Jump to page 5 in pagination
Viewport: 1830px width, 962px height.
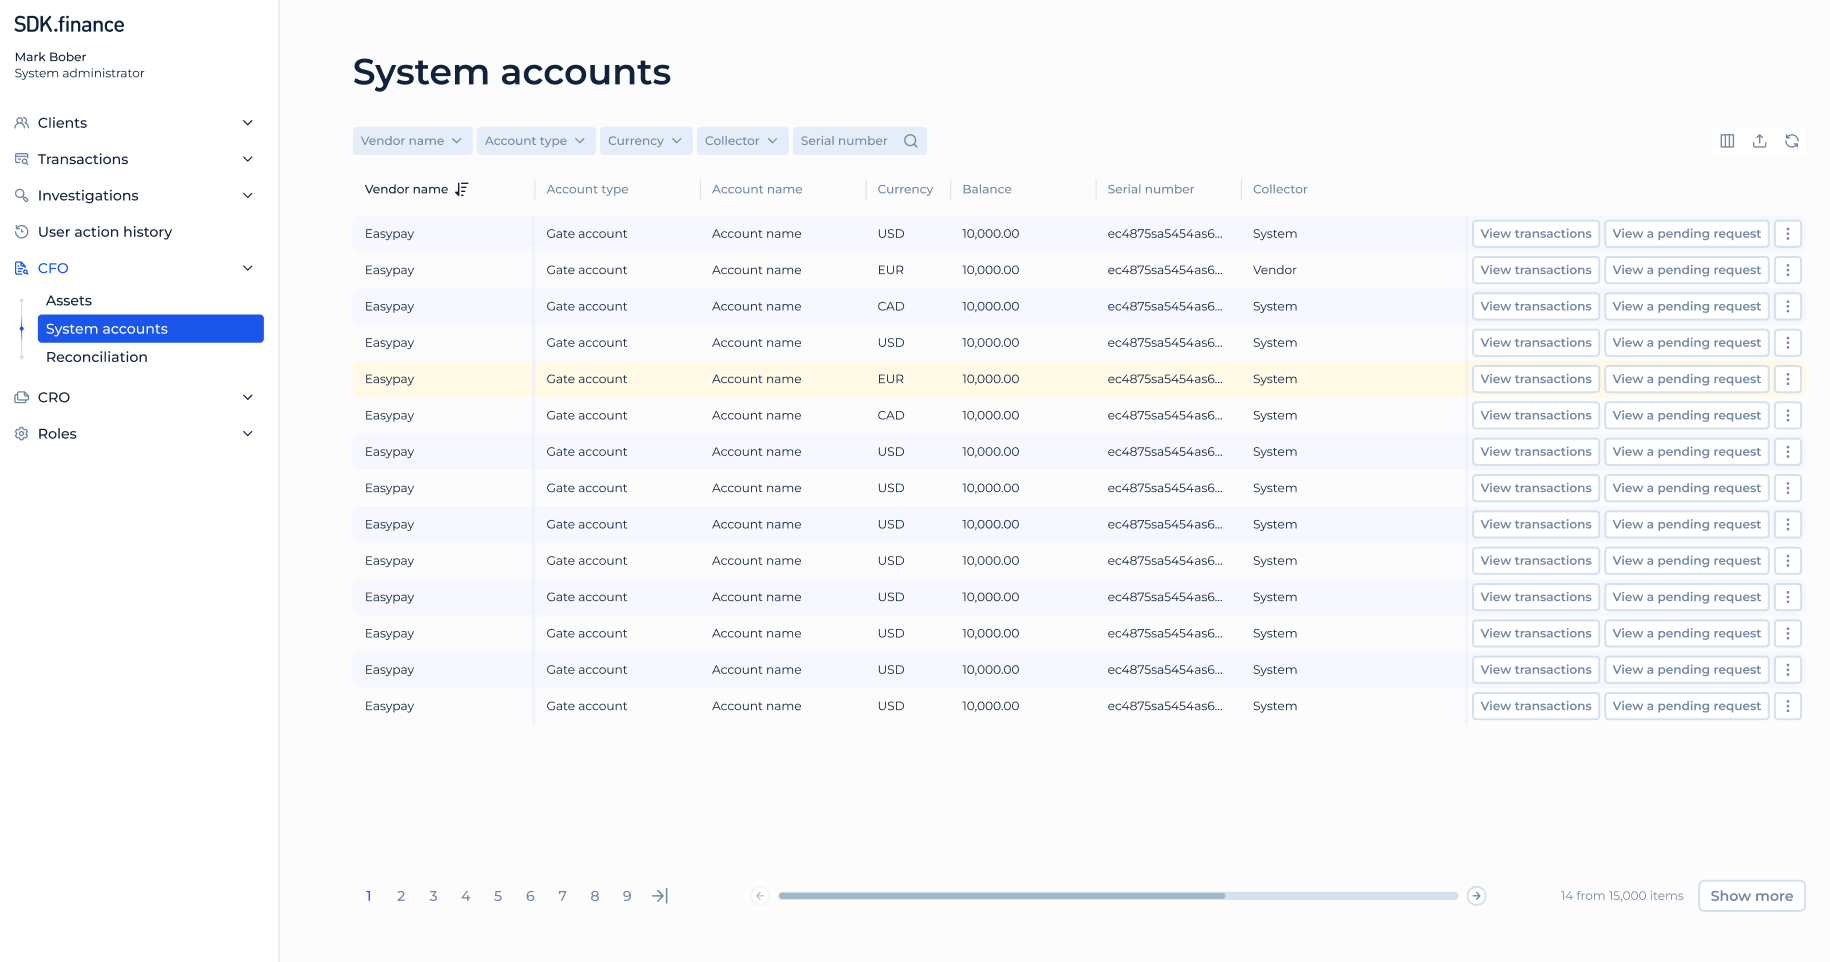pyautogui.click(x=498, y=896)
